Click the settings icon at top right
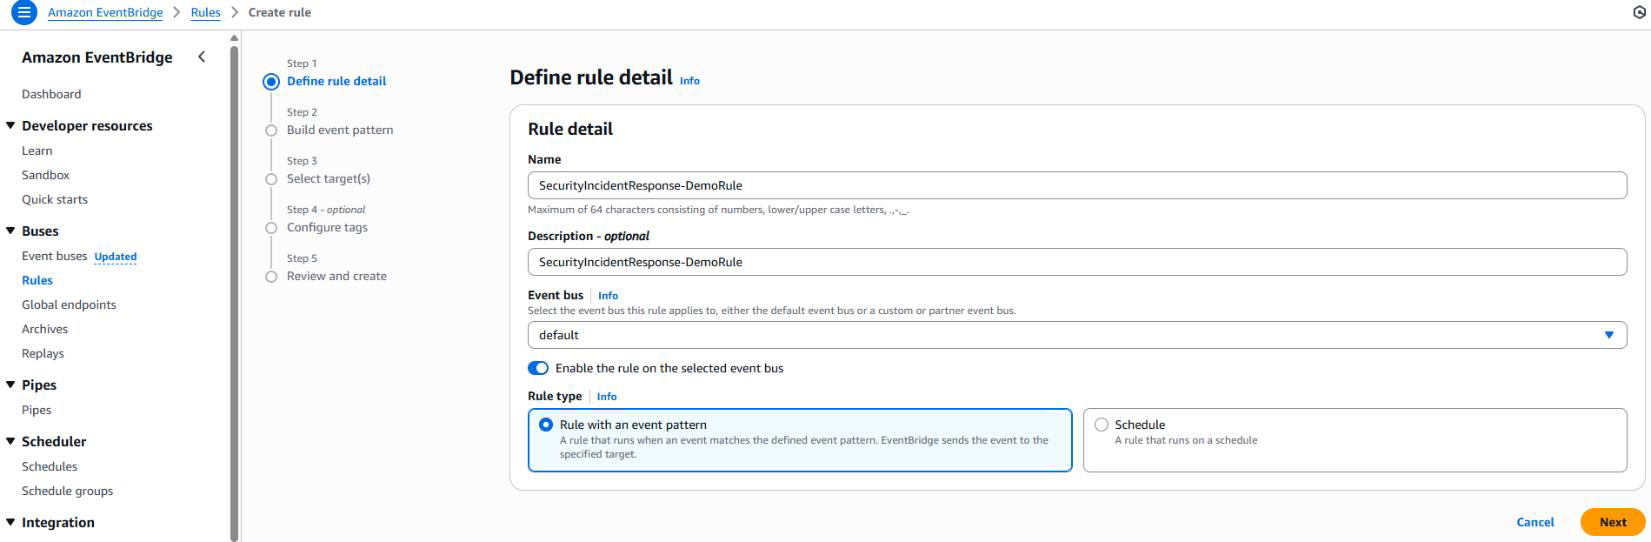 pos(1638,13)
